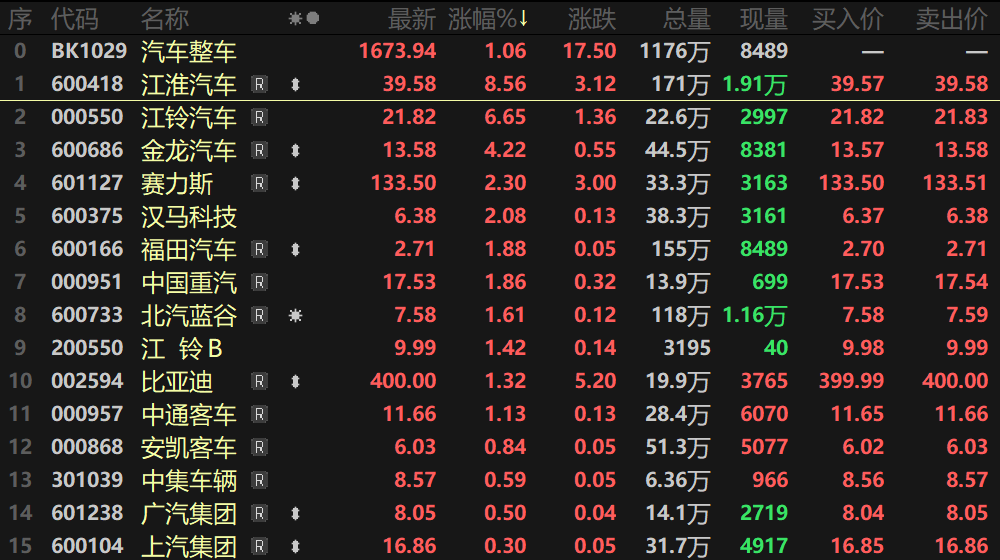Sort by the 涨幅% column header
The width and height of the screenshot is (1000, 560).
(x=488, y=19)
